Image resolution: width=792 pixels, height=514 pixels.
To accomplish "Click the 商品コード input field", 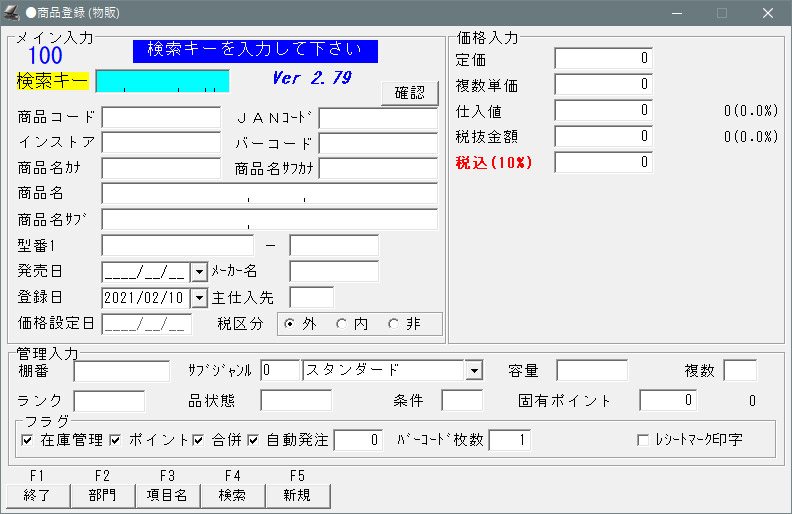I will pyautogui.click(x=161, y=118).
